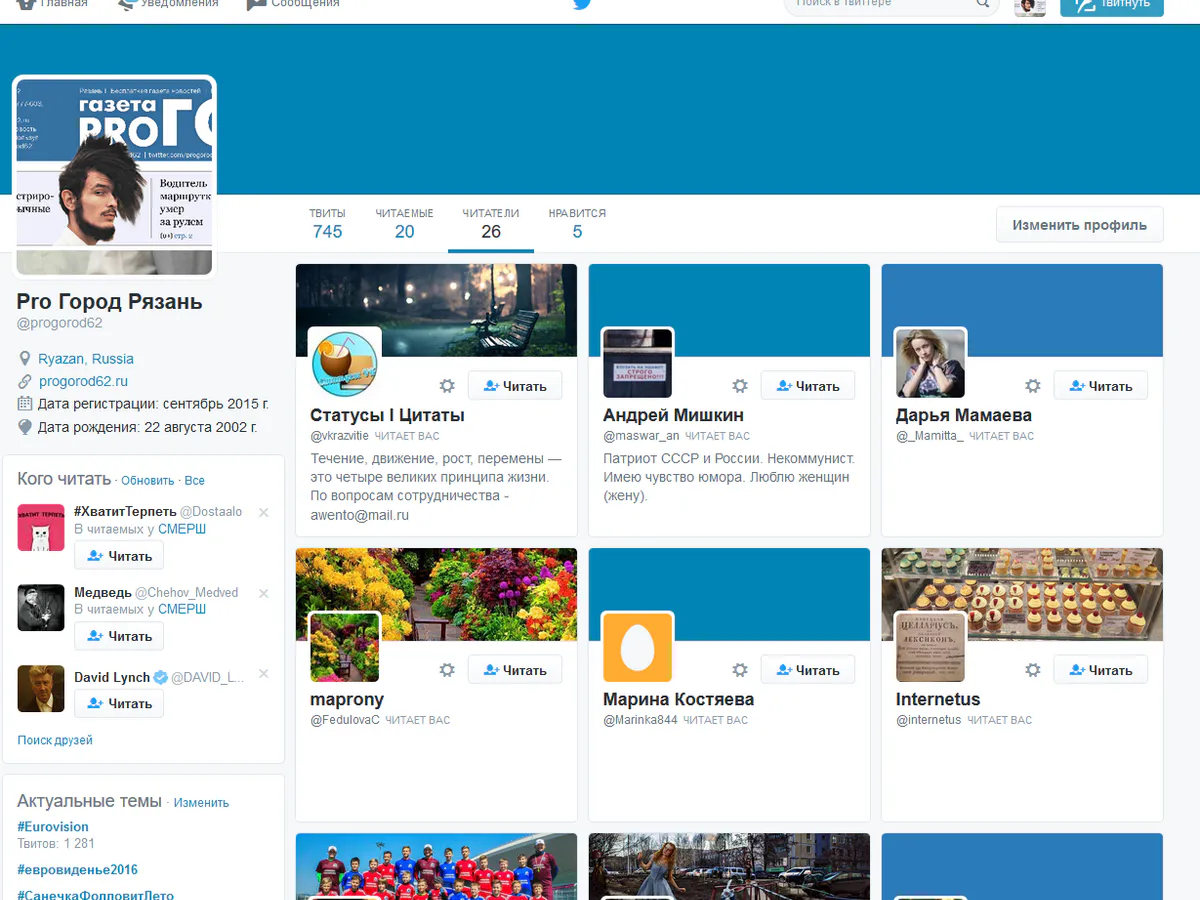Open Internetus profile name
The height and width of the screenshot is (900, 1200).
point(938,699)
